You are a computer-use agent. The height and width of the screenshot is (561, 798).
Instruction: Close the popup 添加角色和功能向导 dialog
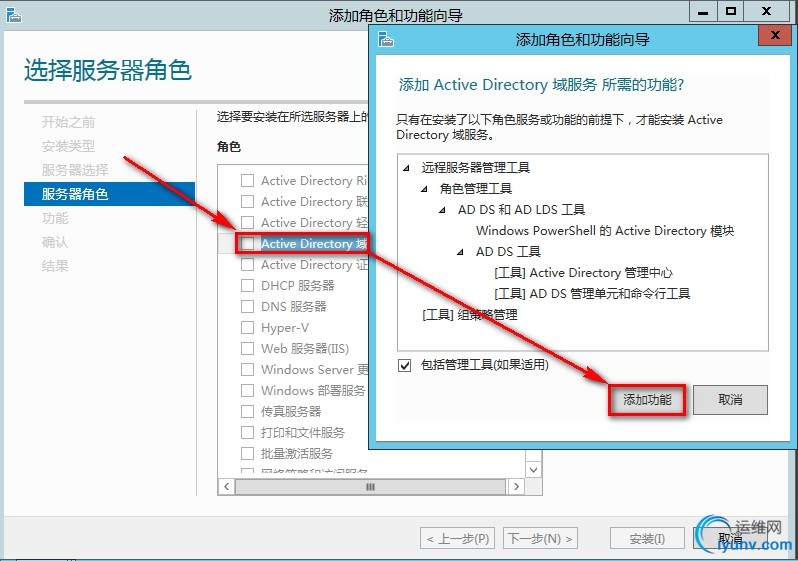(x=775, y=36)
